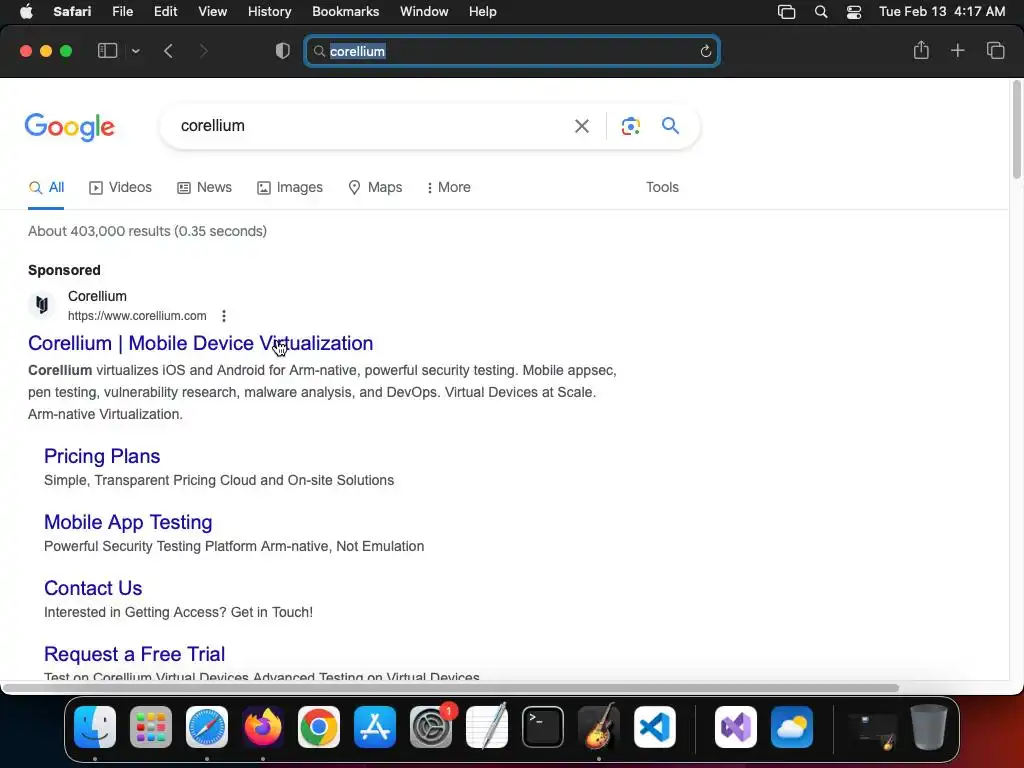Select the All results tab

pos(46,187)
